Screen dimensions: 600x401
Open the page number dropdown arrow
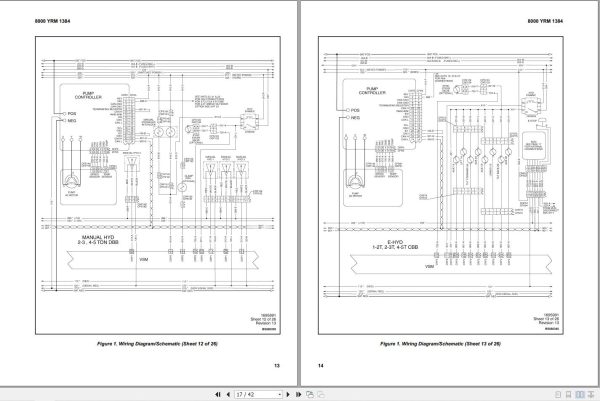pos(279,394)
